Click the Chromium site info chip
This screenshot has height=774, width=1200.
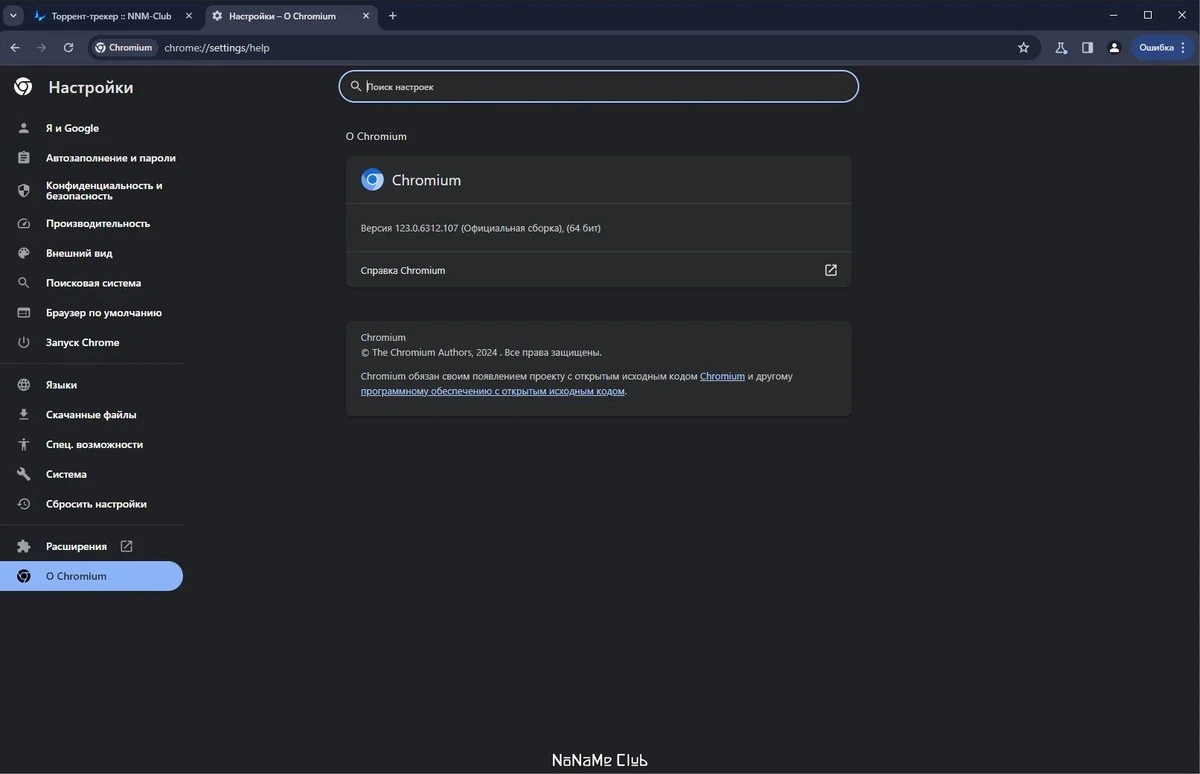tap(124, 47)
